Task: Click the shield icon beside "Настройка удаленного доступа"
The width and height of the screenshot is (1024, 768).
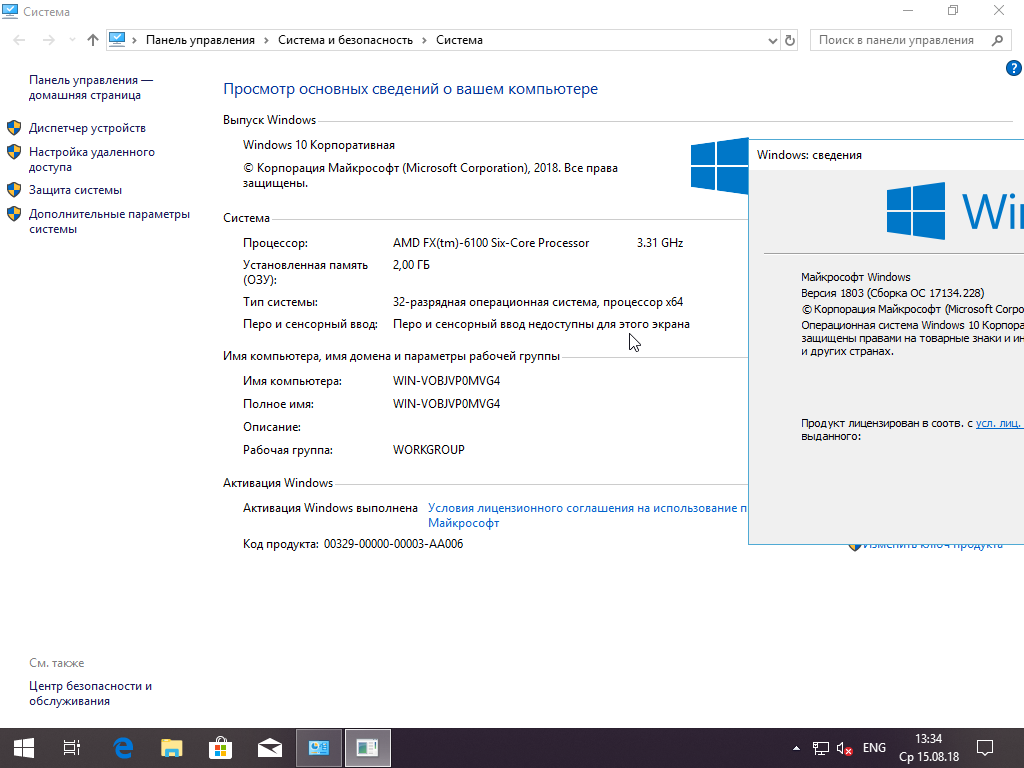Action: [14, 152]
